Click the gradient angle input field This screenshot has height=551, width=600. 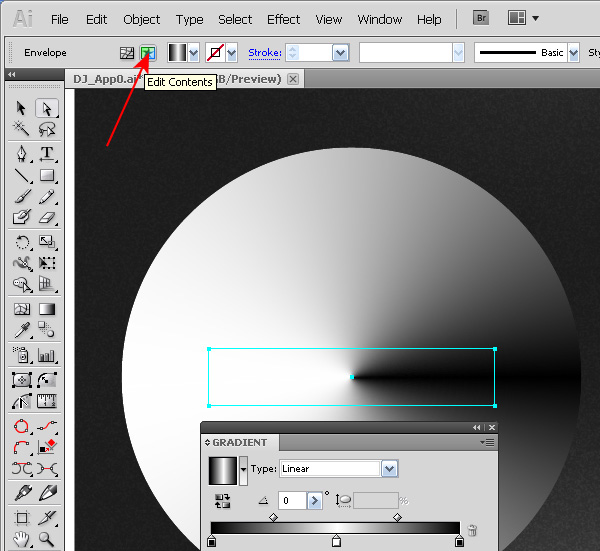click(292, 501)
